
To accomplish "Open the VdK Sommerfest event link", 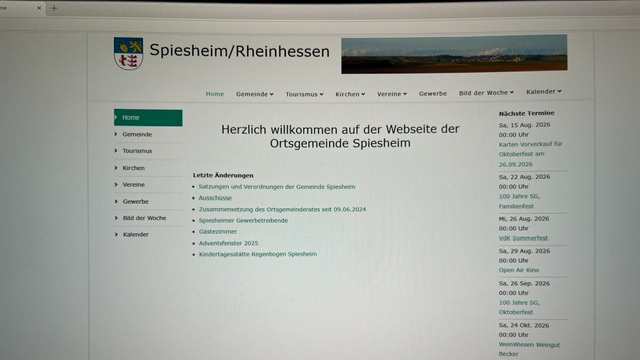I will pos(523,238).
